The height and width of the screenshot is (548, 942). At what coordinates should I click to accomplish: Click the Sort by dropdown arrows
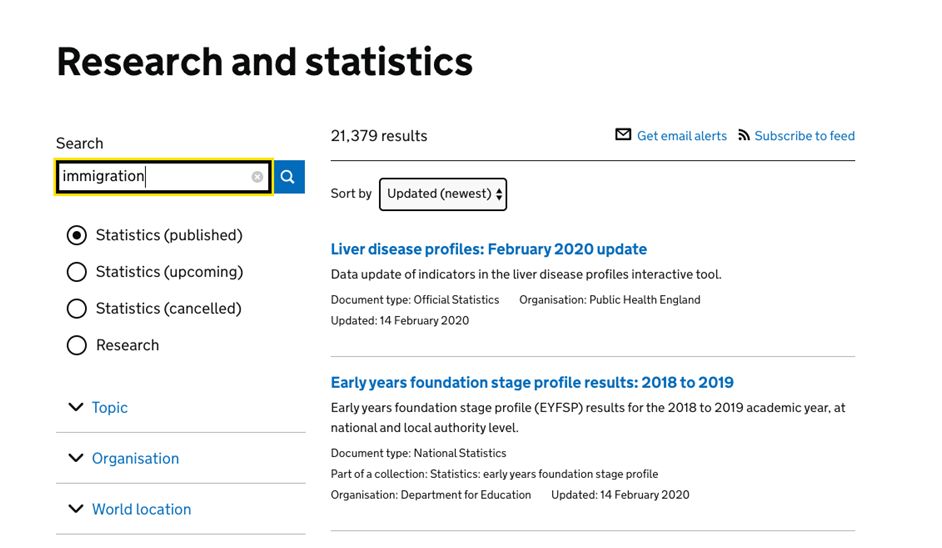click(499, 194)
